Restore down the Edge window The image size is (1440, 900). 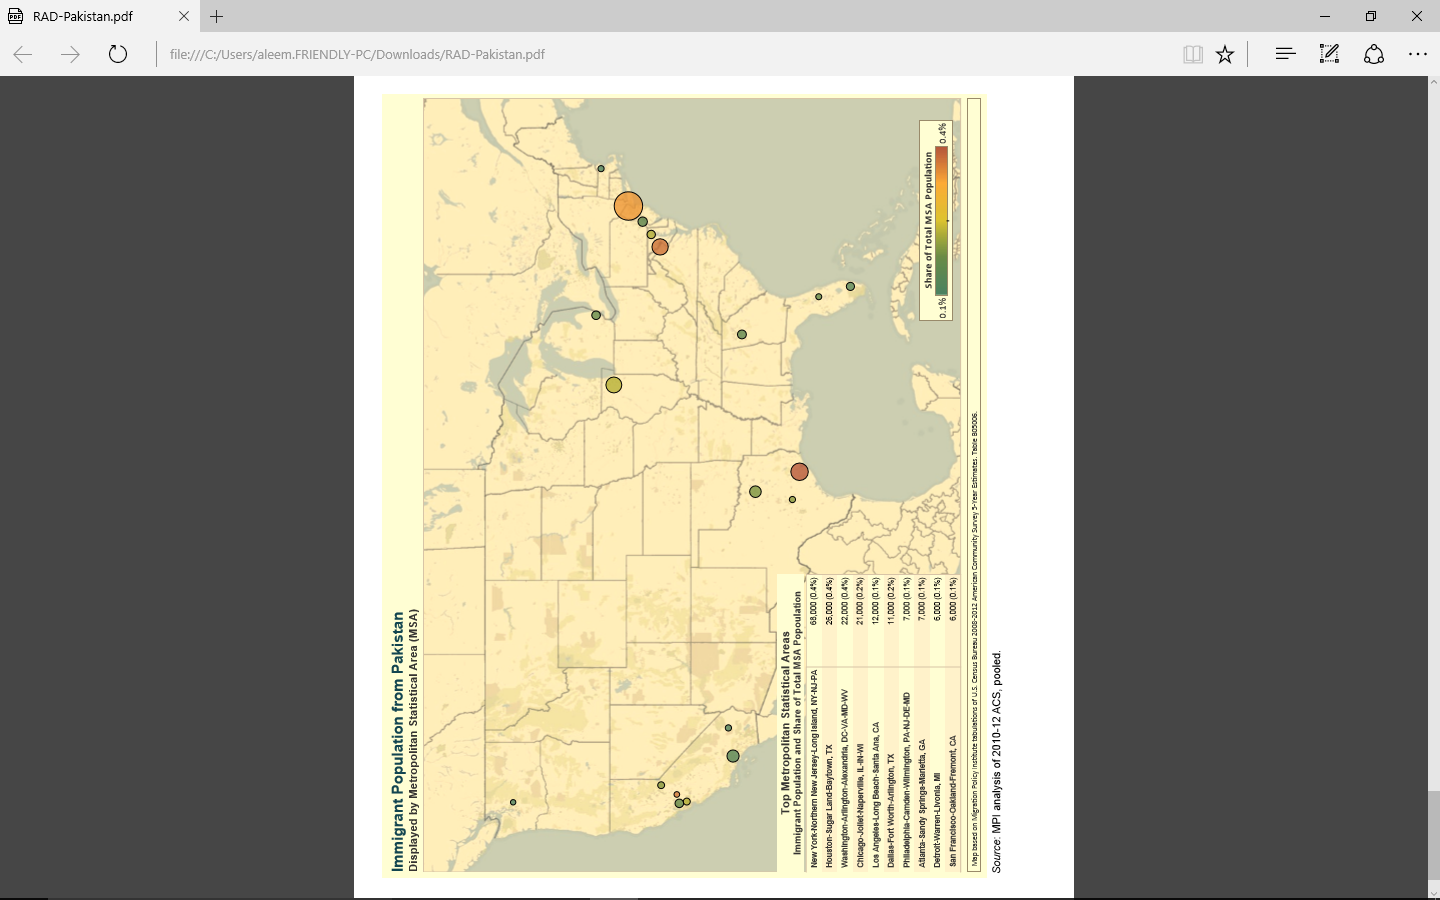(1371, 16)
